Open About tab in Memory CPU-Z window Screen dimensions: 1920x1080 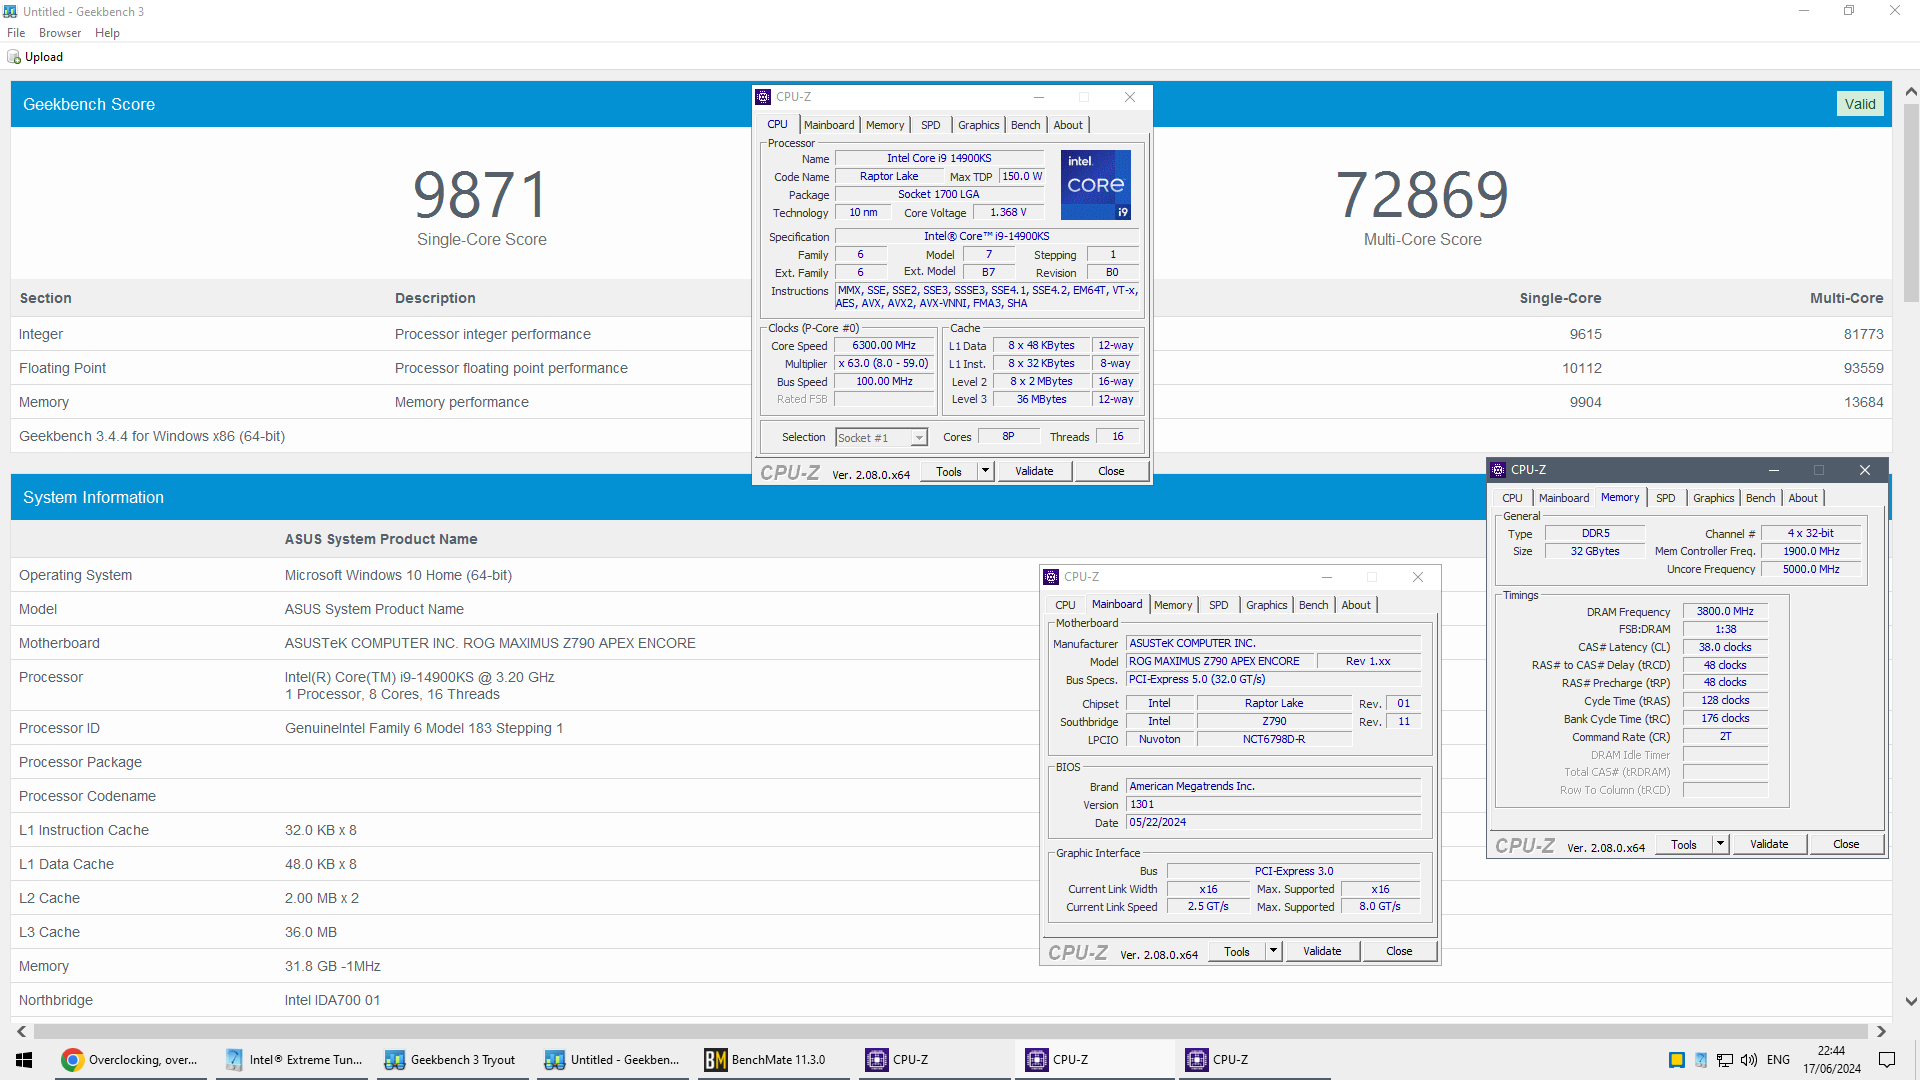[x=1803, y=498]
